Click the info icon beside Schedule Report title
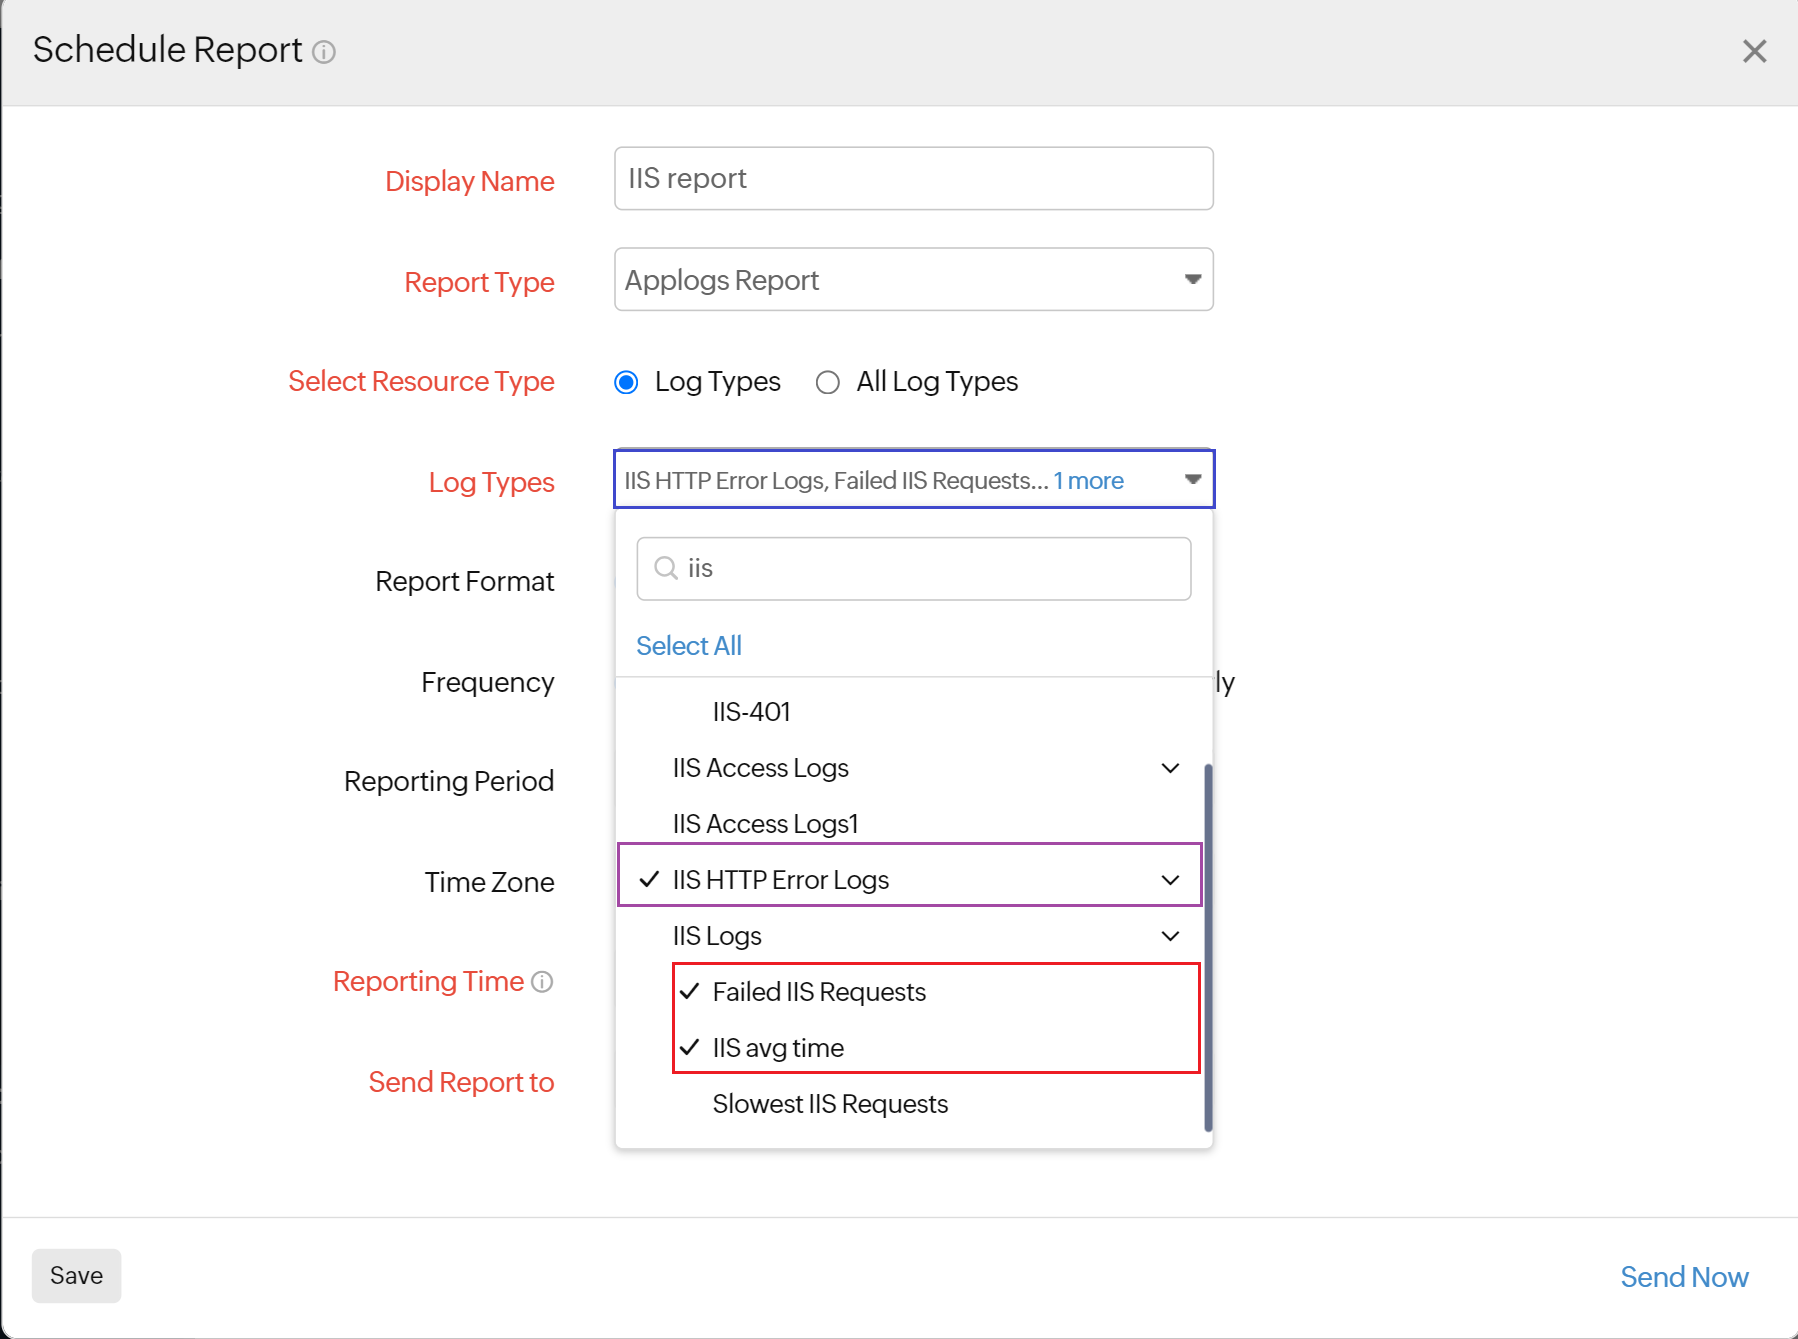The height and width of the screenshot is (1339, 1798). [x=324, y=52]
